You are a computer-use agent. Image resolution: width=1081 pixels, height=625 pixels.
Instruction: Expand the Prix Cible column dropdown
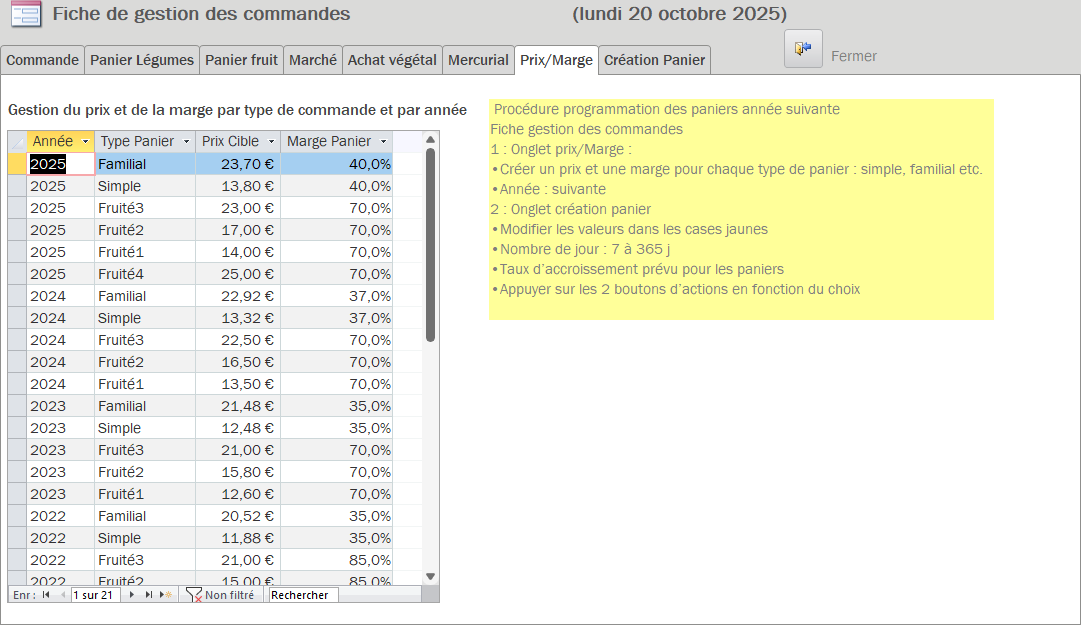270,142
